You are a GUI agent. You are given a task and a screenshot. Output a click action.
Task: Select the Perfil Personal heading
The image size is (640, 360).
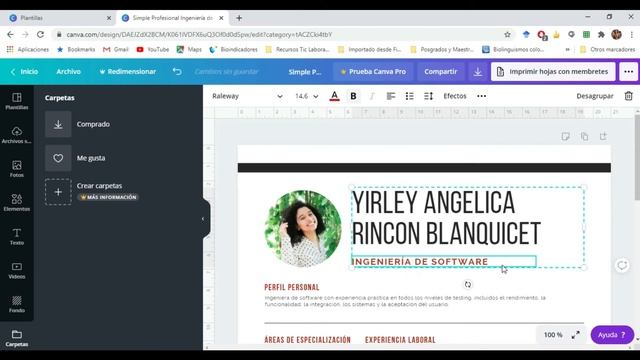[x=292, y=287]
